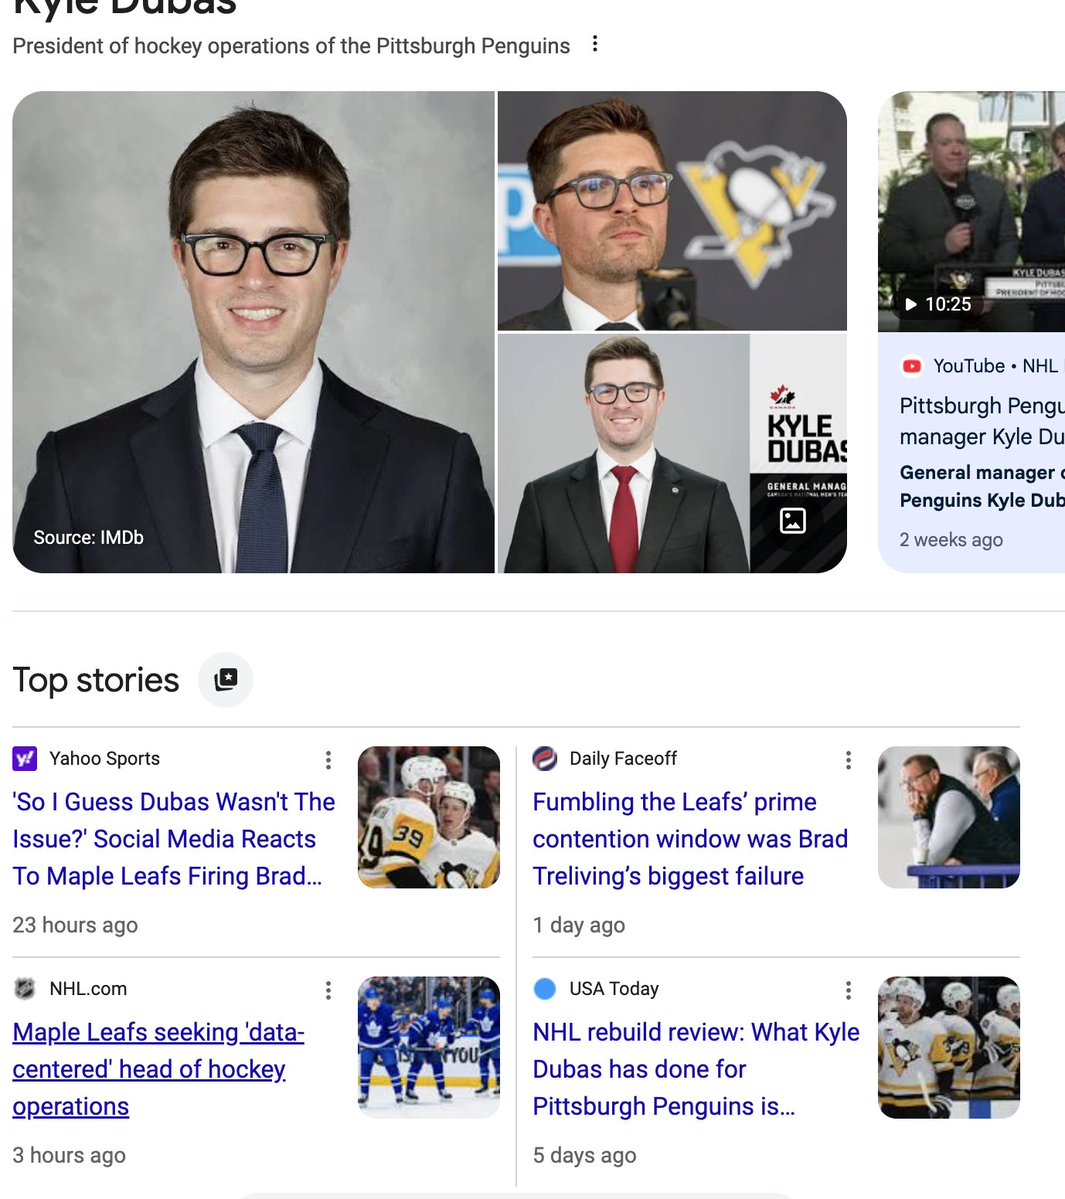Open NHL rebuild review Kyle Dubas article
Screen dimensions: 1065x1199
pos(696,1069)
